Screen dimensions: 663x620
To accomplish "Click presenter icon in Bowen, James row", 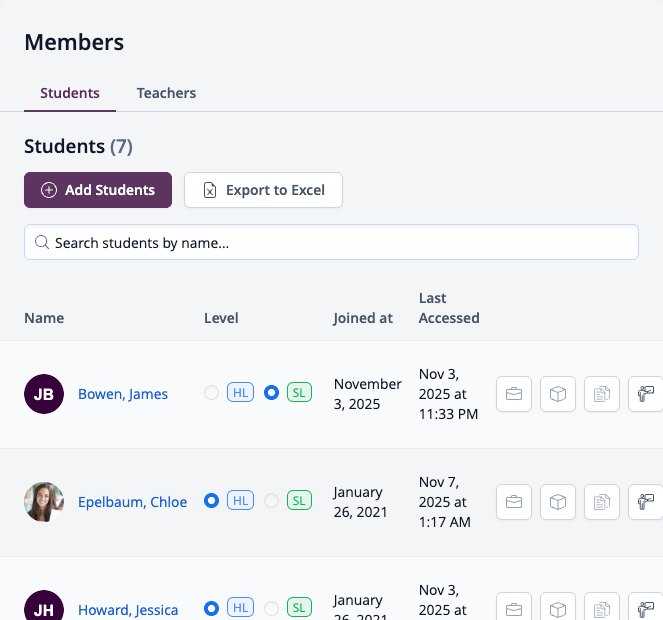I will 645,394.
